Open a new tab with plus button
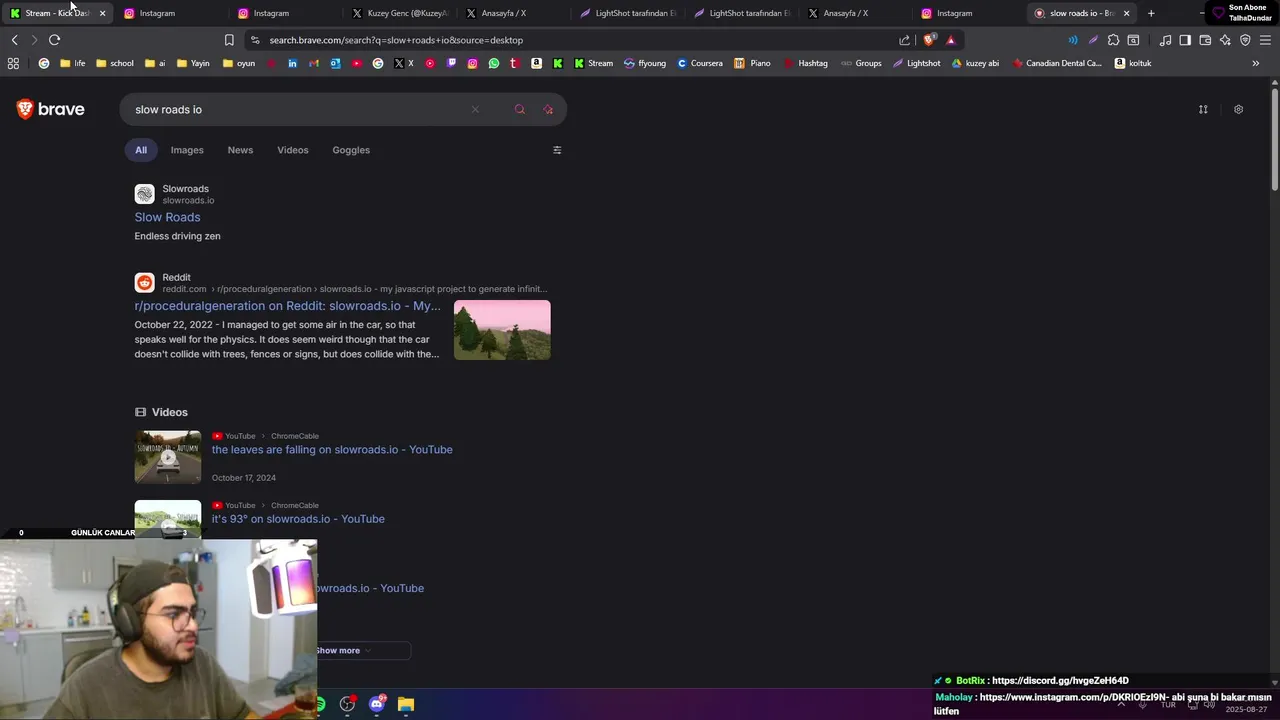The width and height of the screenshot is (1280, 720). pyautogui.click(x=1151, y=13)
